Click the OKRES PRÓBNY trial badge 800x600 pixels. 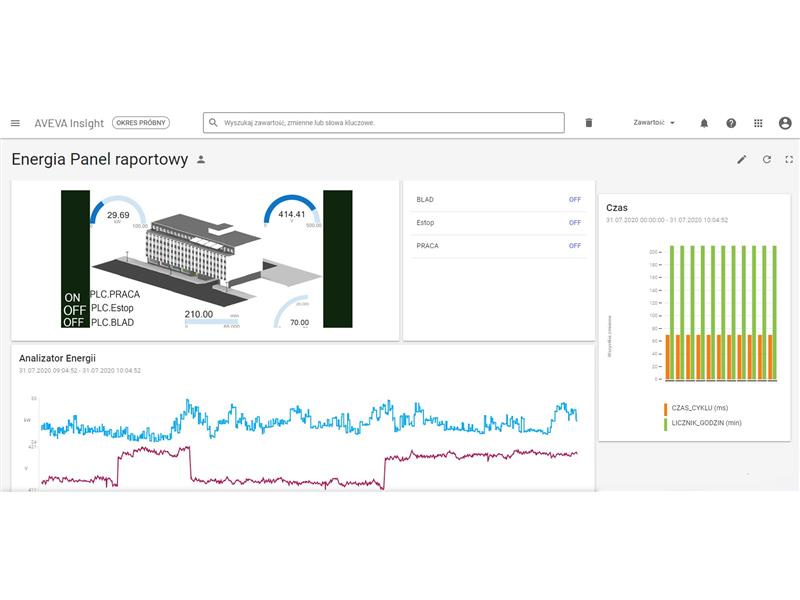(141, 123)
